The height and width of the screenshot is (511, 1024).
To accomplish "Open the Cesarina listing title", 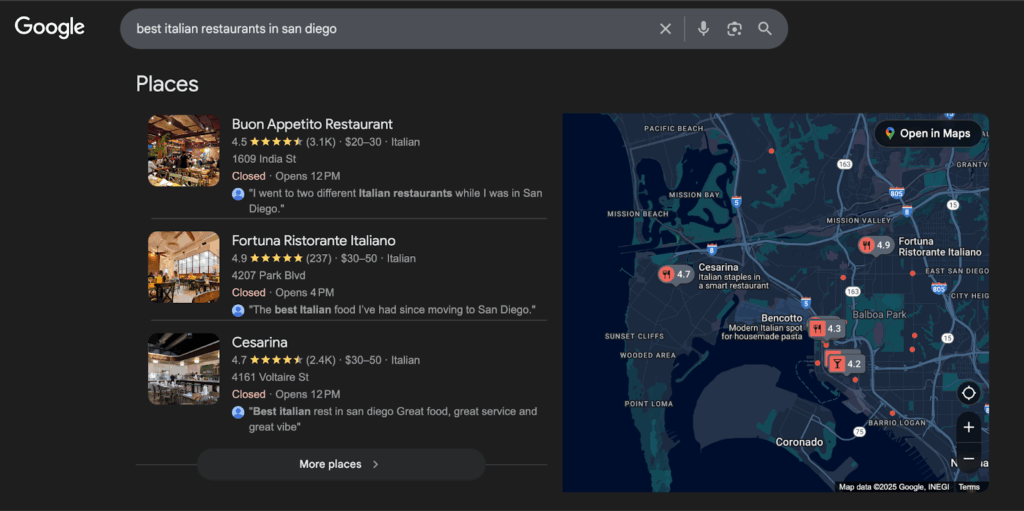I will tap(259, 342).
